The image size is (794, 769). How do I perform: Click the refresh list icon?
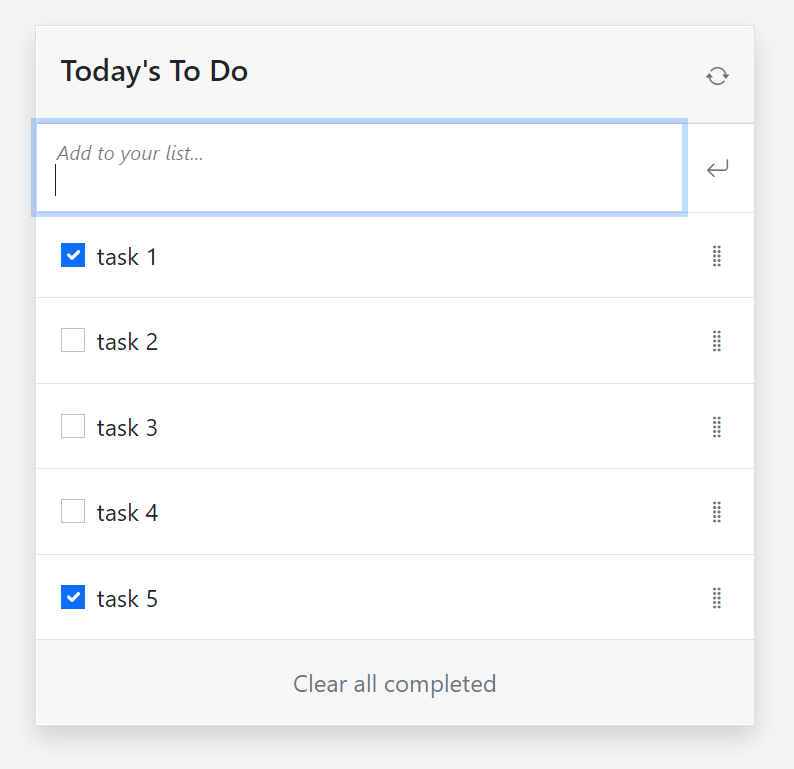tap(717, 75)
